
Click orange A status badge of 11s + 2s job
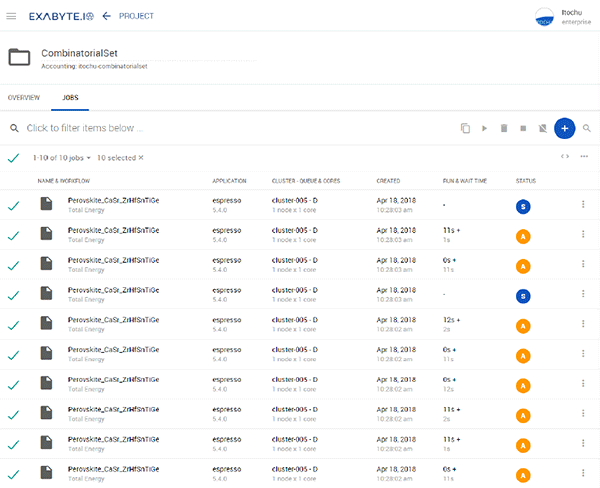click(523, 416)
